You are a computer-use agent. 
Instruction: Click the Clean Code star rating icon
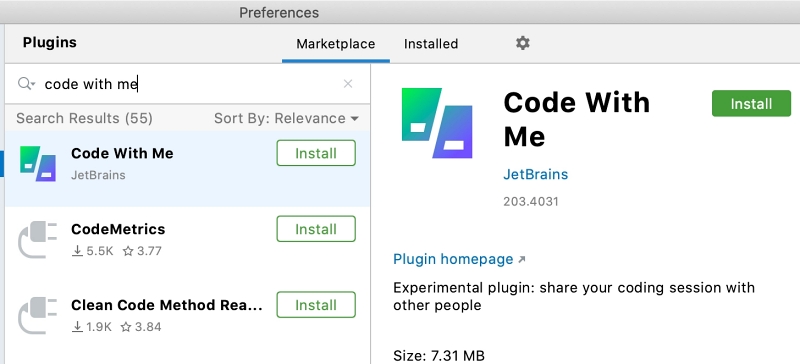coord(126,327)
